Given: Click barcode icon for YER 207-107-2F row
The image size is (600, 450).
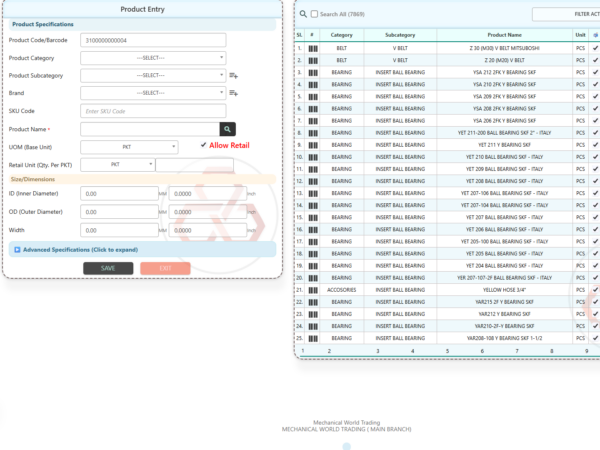Looking at the screenshot, I should (313, 278).
